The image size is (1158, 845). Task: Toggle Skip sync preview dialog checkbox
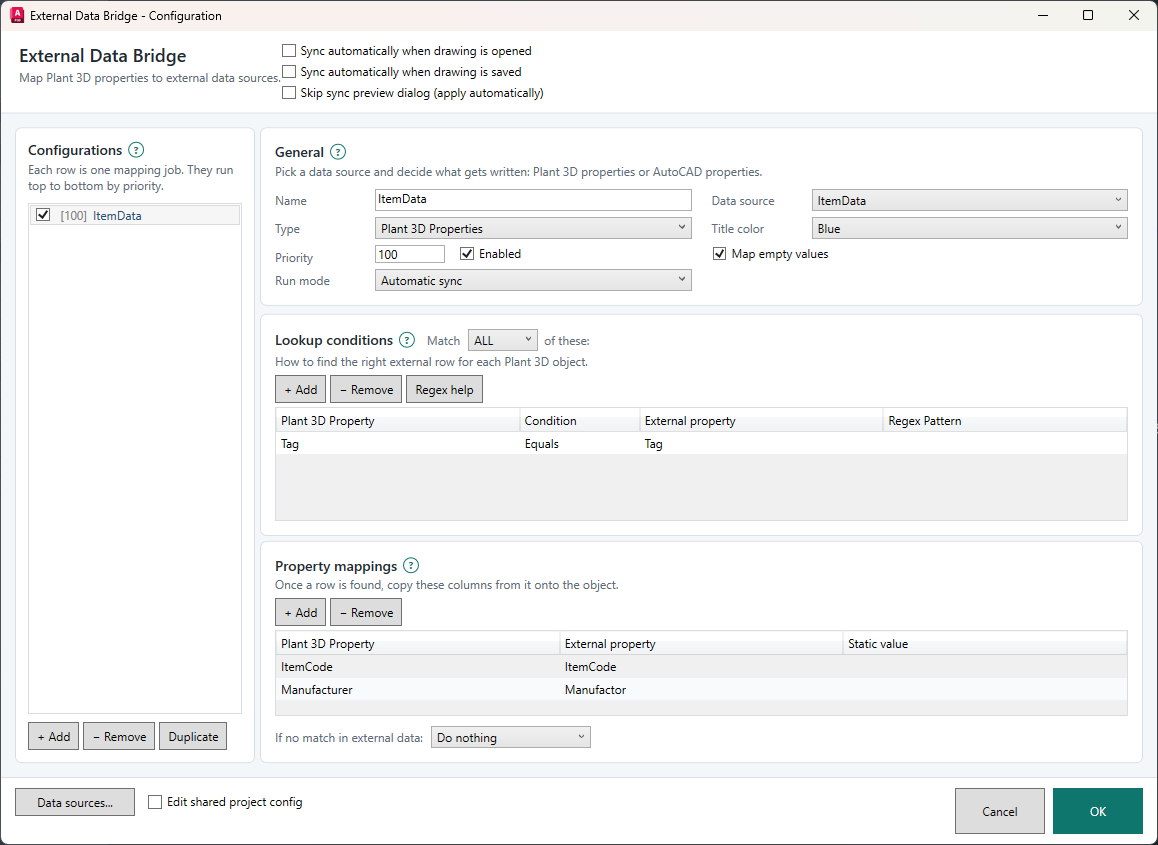point(289,93)
